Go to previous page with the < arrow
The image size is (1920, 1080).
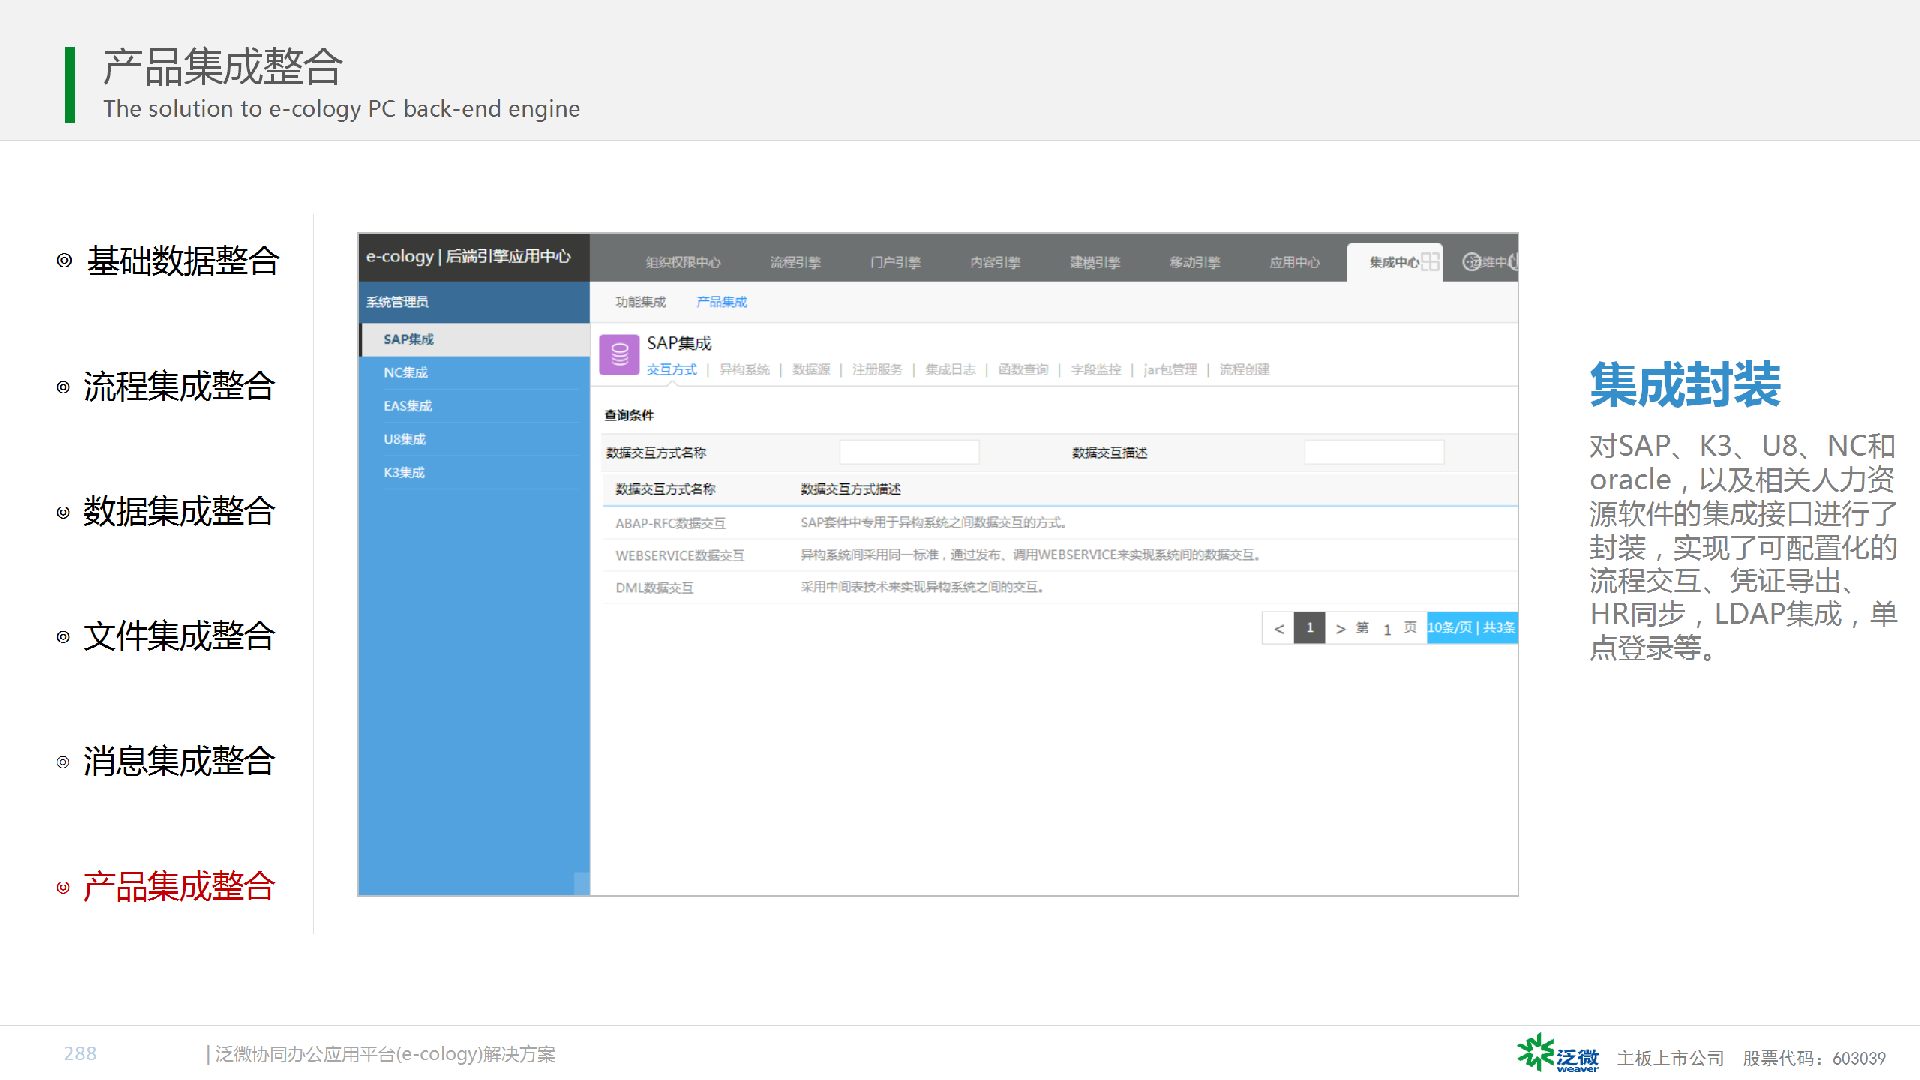point(1279,628)
